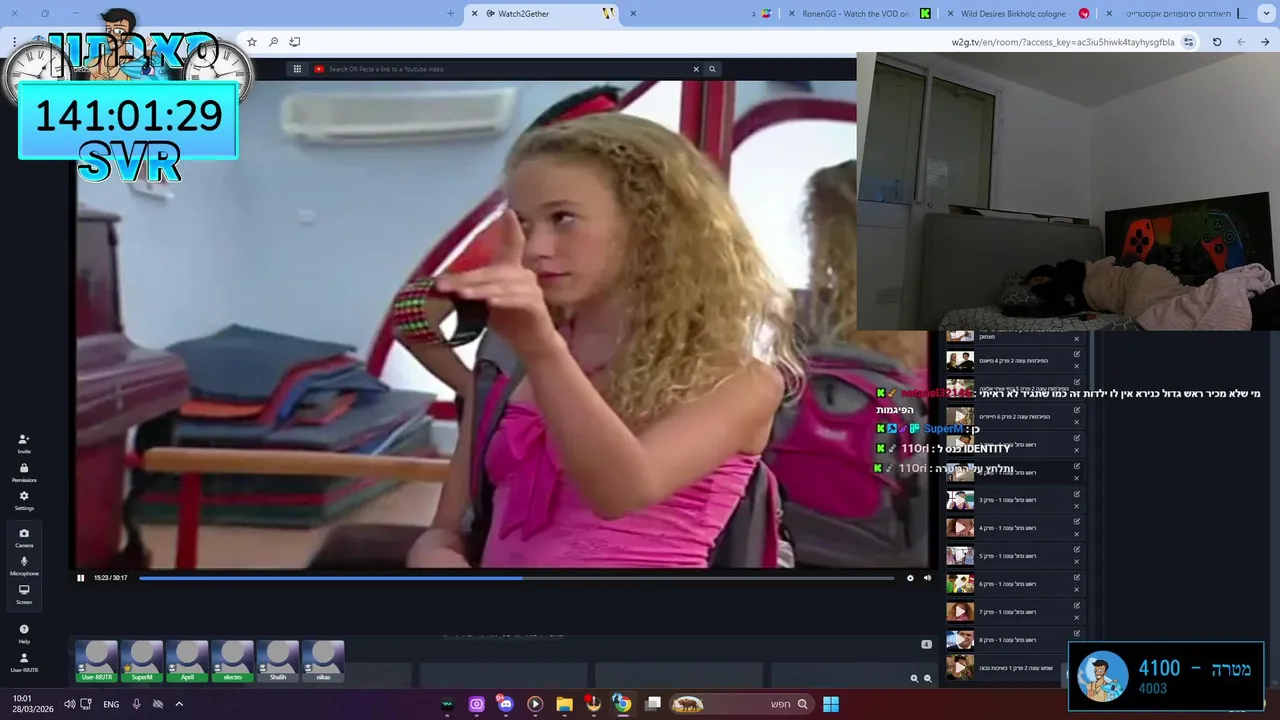The width and height of the screenshot is (1280, 720).
Task: Reload the w2g.tv page
Action: (x=1217, y=42)
